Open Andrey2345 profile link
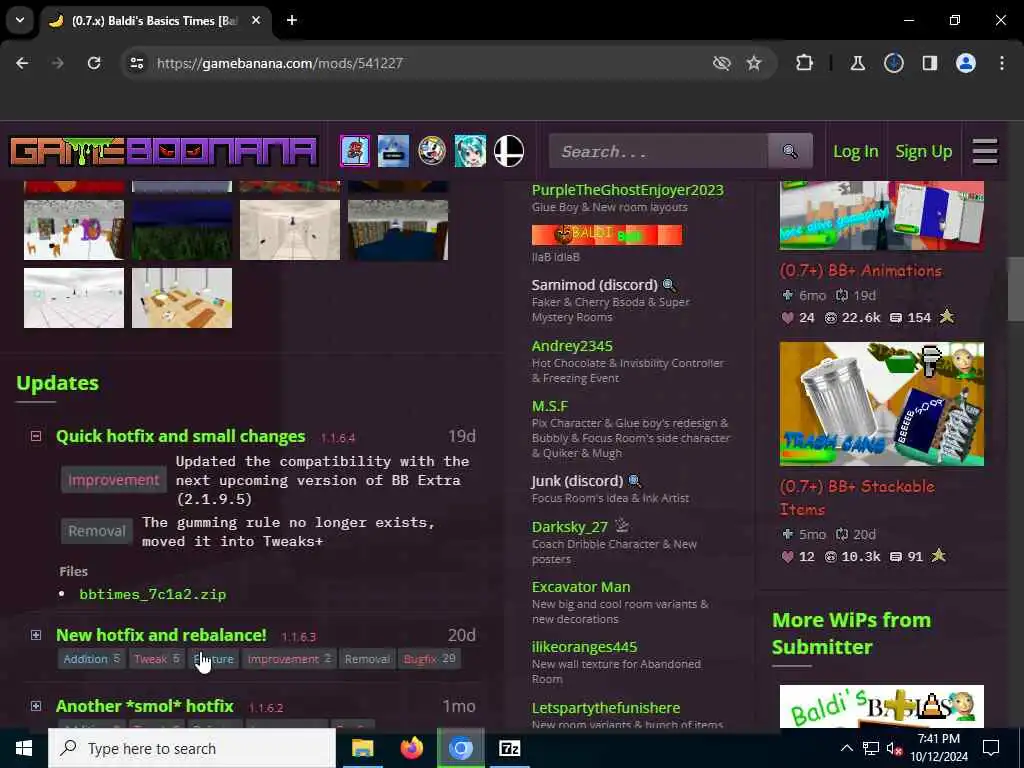 click(x=572, y=346)
